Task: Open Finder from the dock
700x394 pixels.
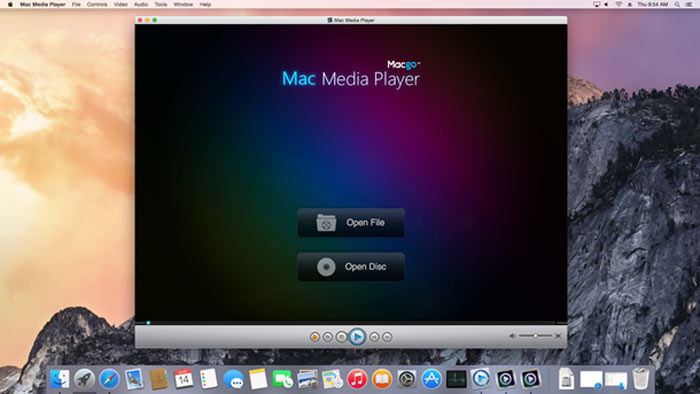Action: pos(59,379)
